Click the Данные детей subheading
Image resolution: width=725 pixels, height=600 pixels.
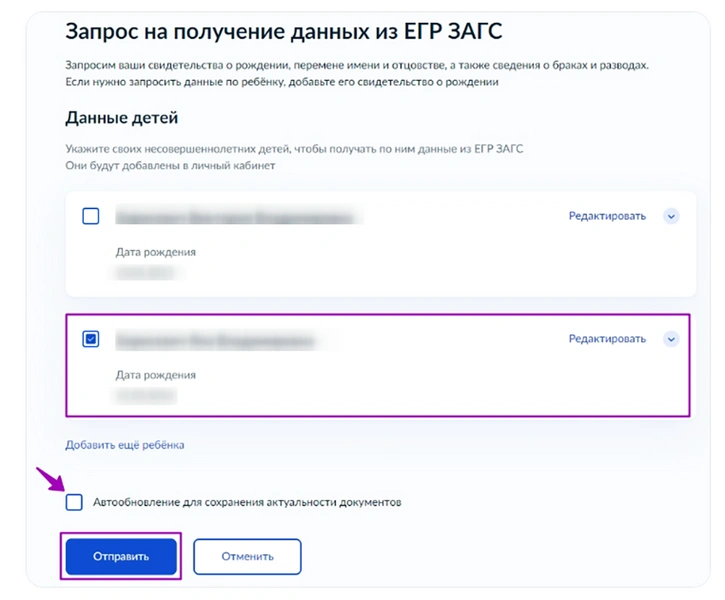122,118
